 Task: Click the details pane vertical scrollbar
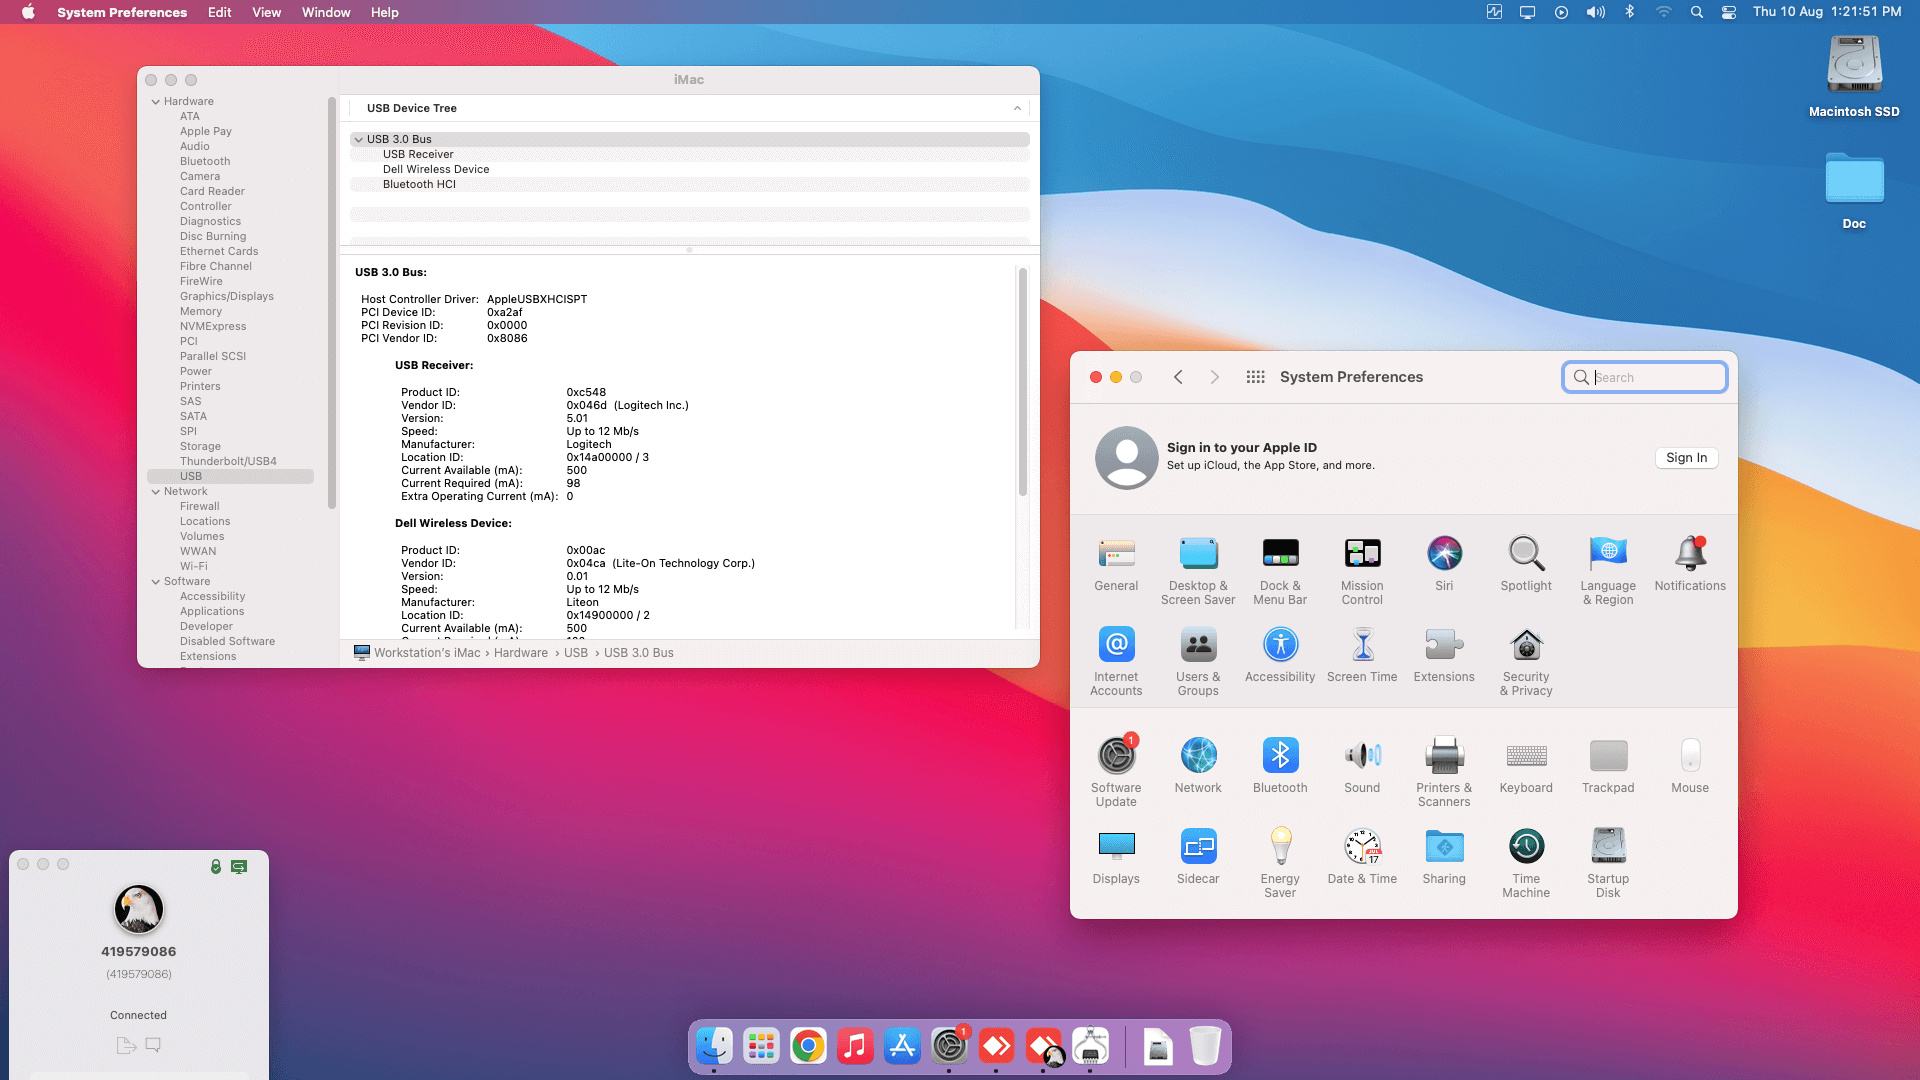tap(1022, 381)
